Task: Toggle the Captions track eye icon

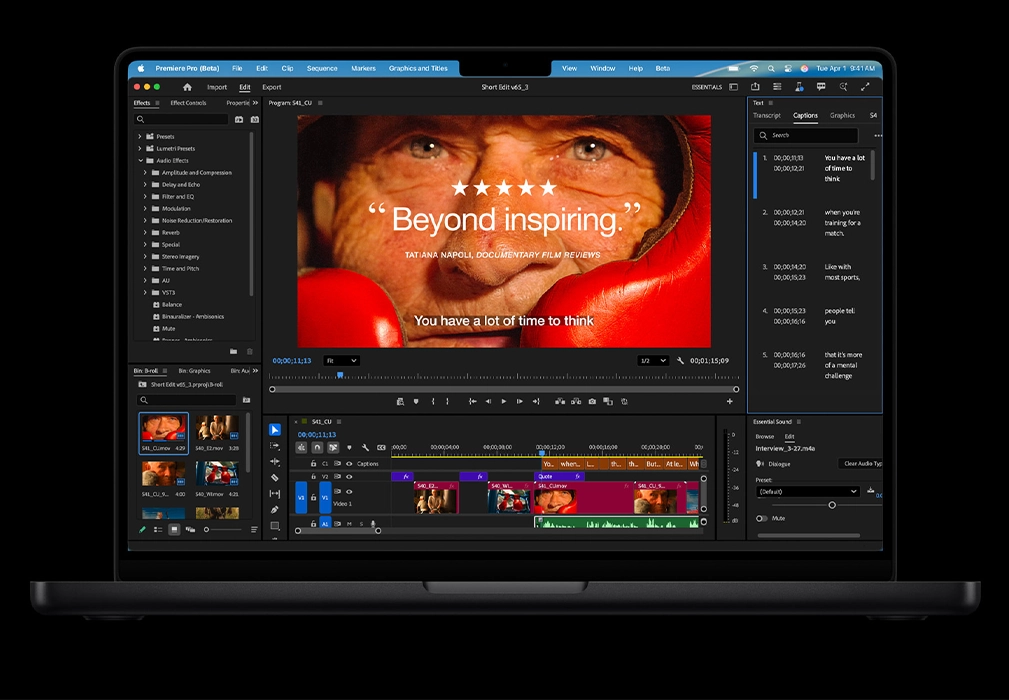Action: point(349,463)
